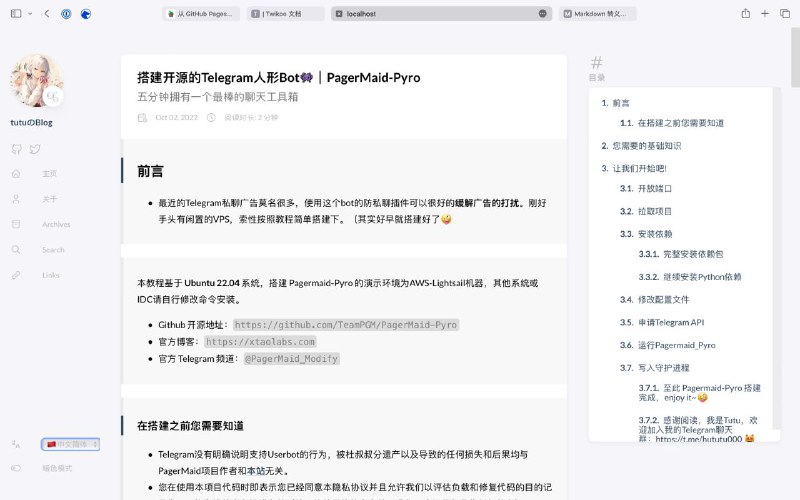This screenshot has height=500, width=800.
Task: Click the blog avatar image
Action: 37,80
